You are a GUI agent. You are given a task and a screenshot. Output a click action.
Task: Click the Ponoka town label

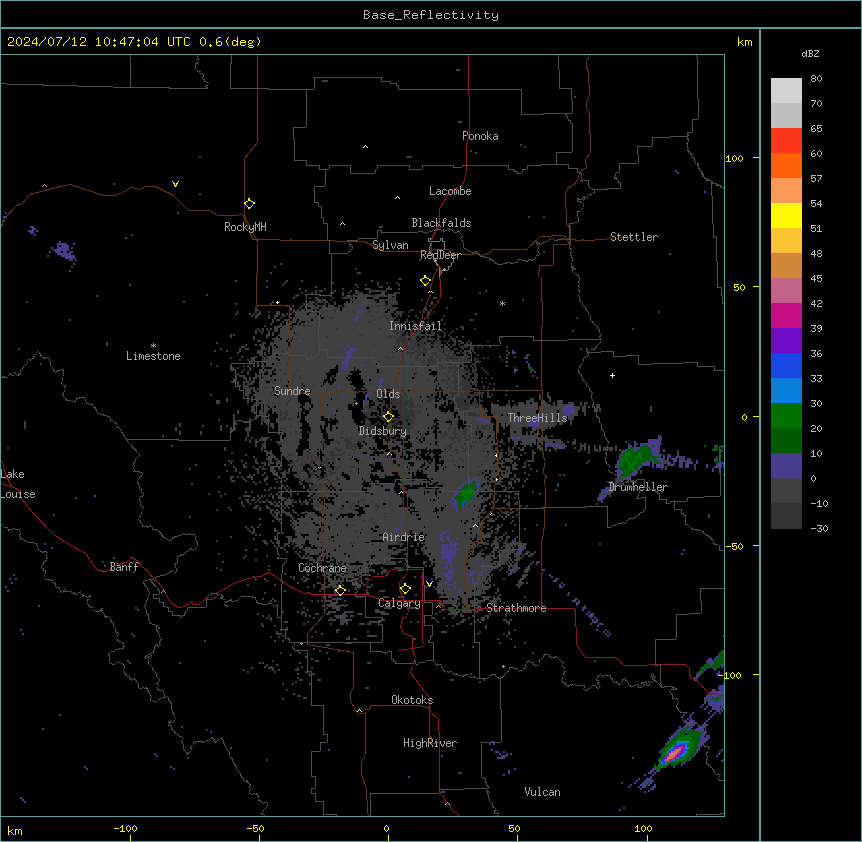coord(480,136)
